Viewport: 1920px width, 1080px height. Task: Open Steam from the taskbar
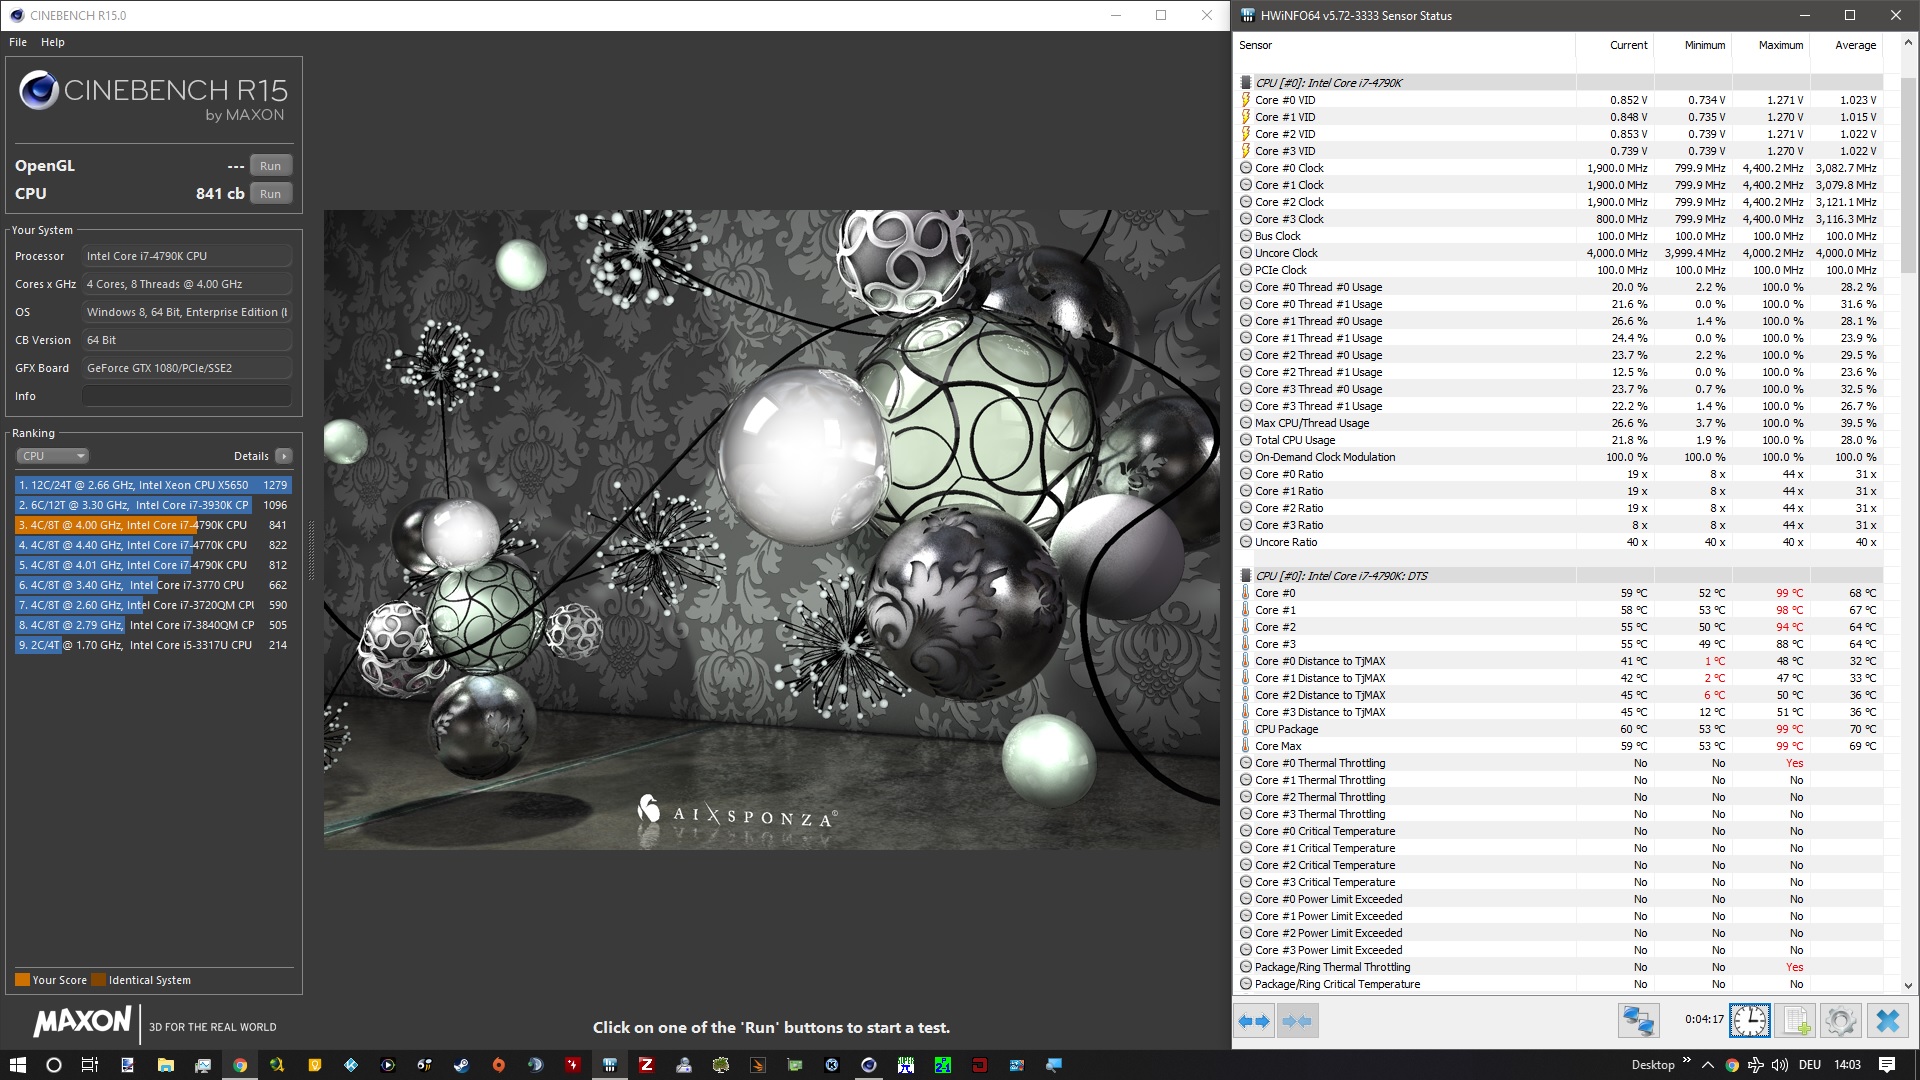click(x=461, y=1065)
